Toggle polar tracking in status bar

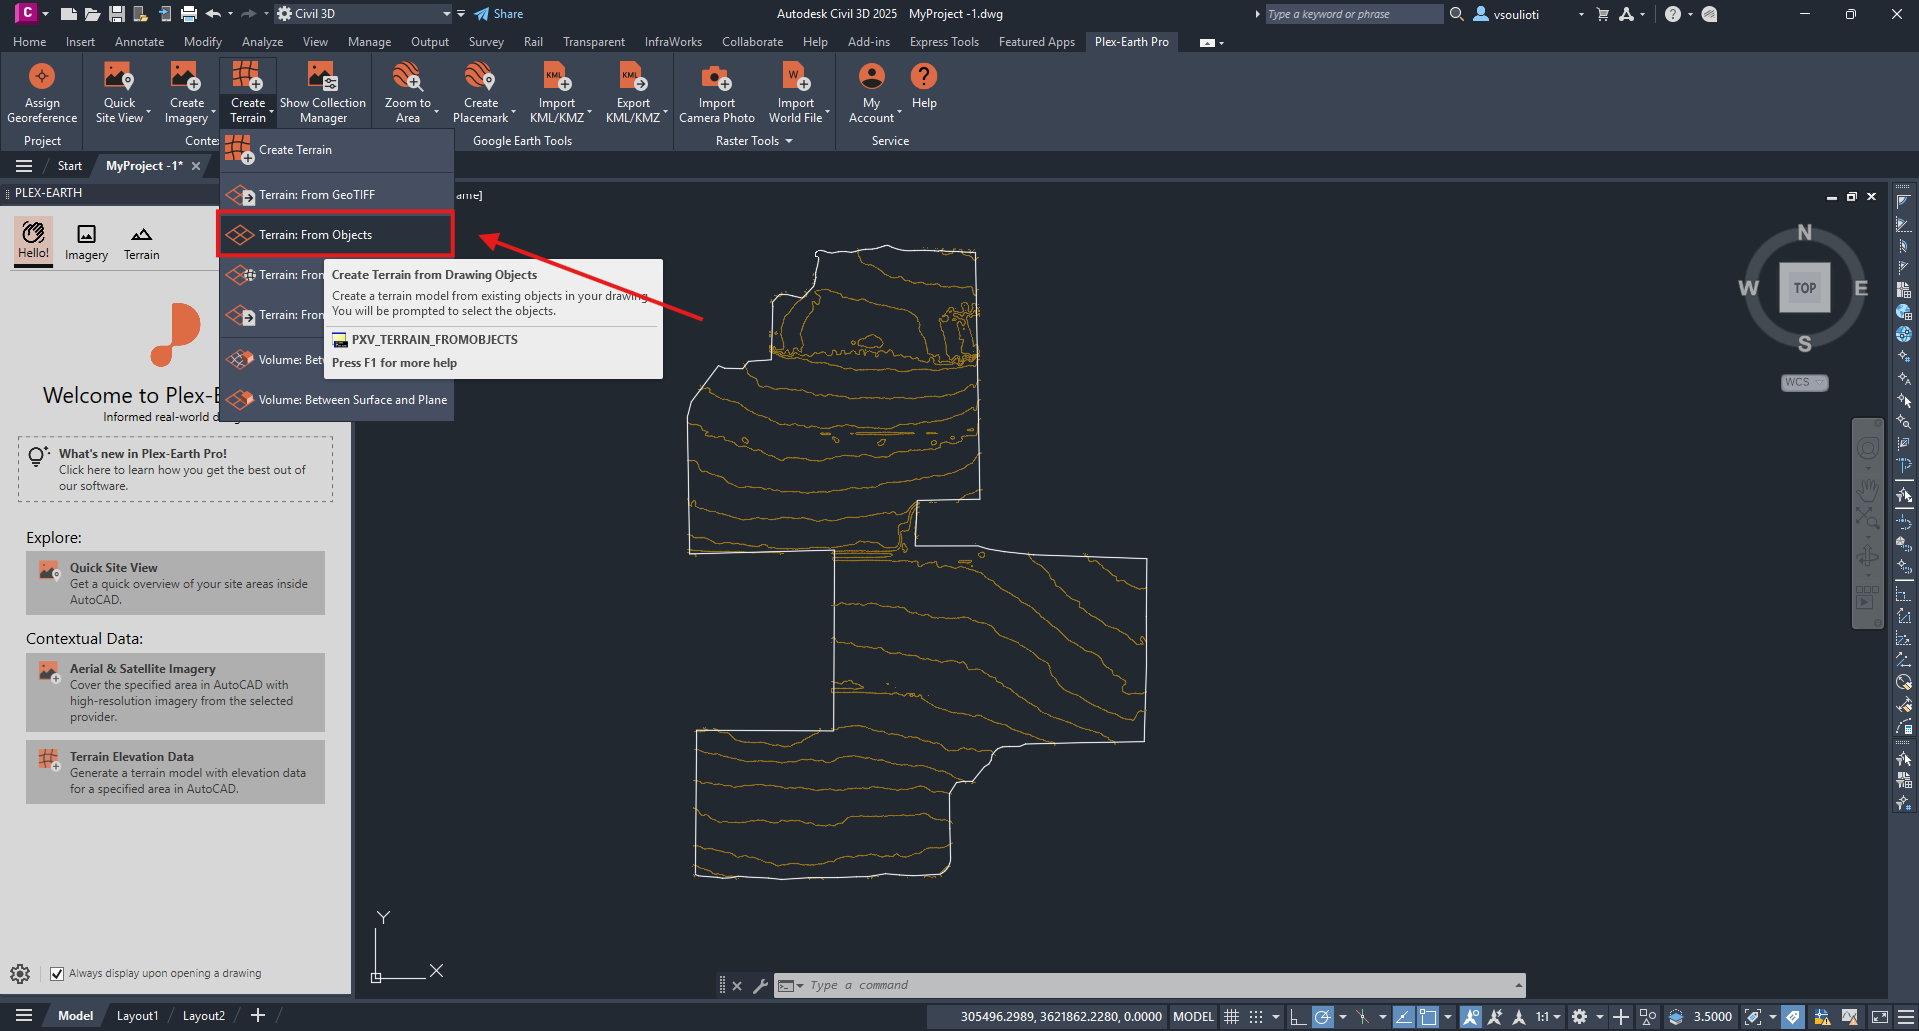point(1322,1017)
